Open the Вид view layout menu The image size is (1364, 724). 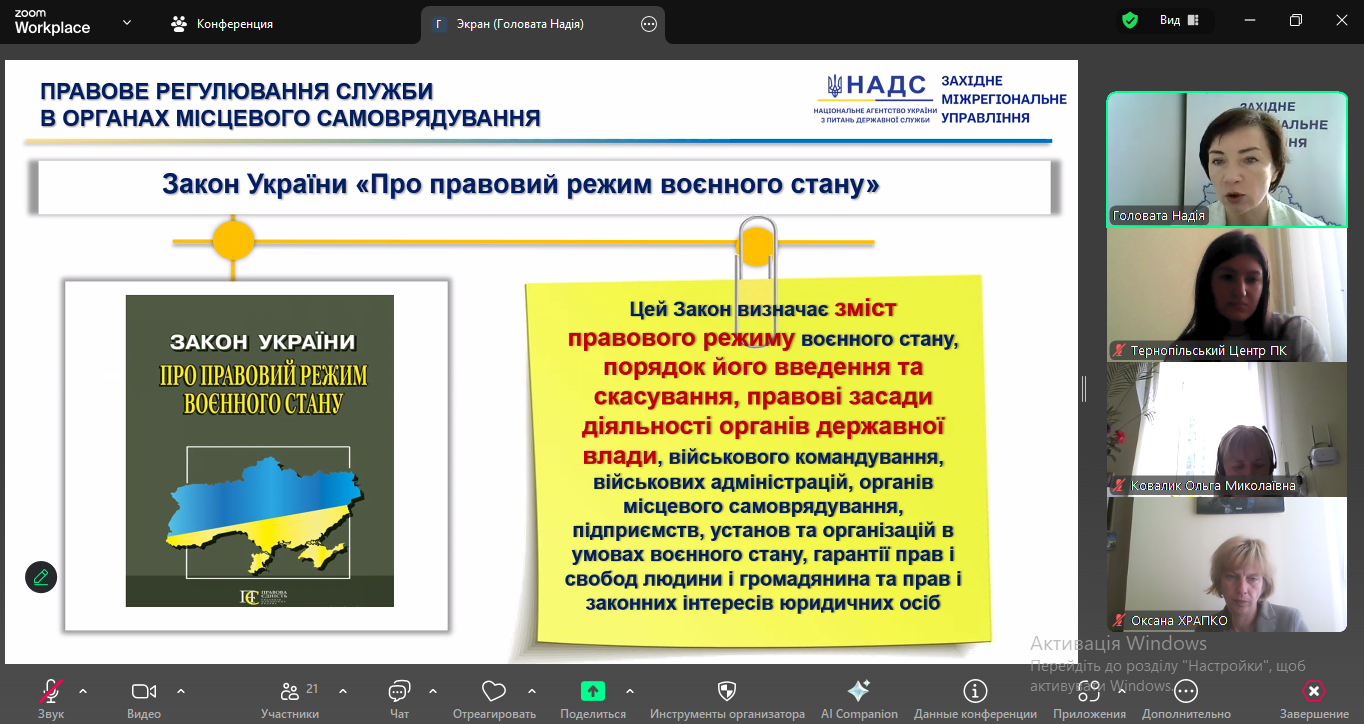(x=1180, y=21)
